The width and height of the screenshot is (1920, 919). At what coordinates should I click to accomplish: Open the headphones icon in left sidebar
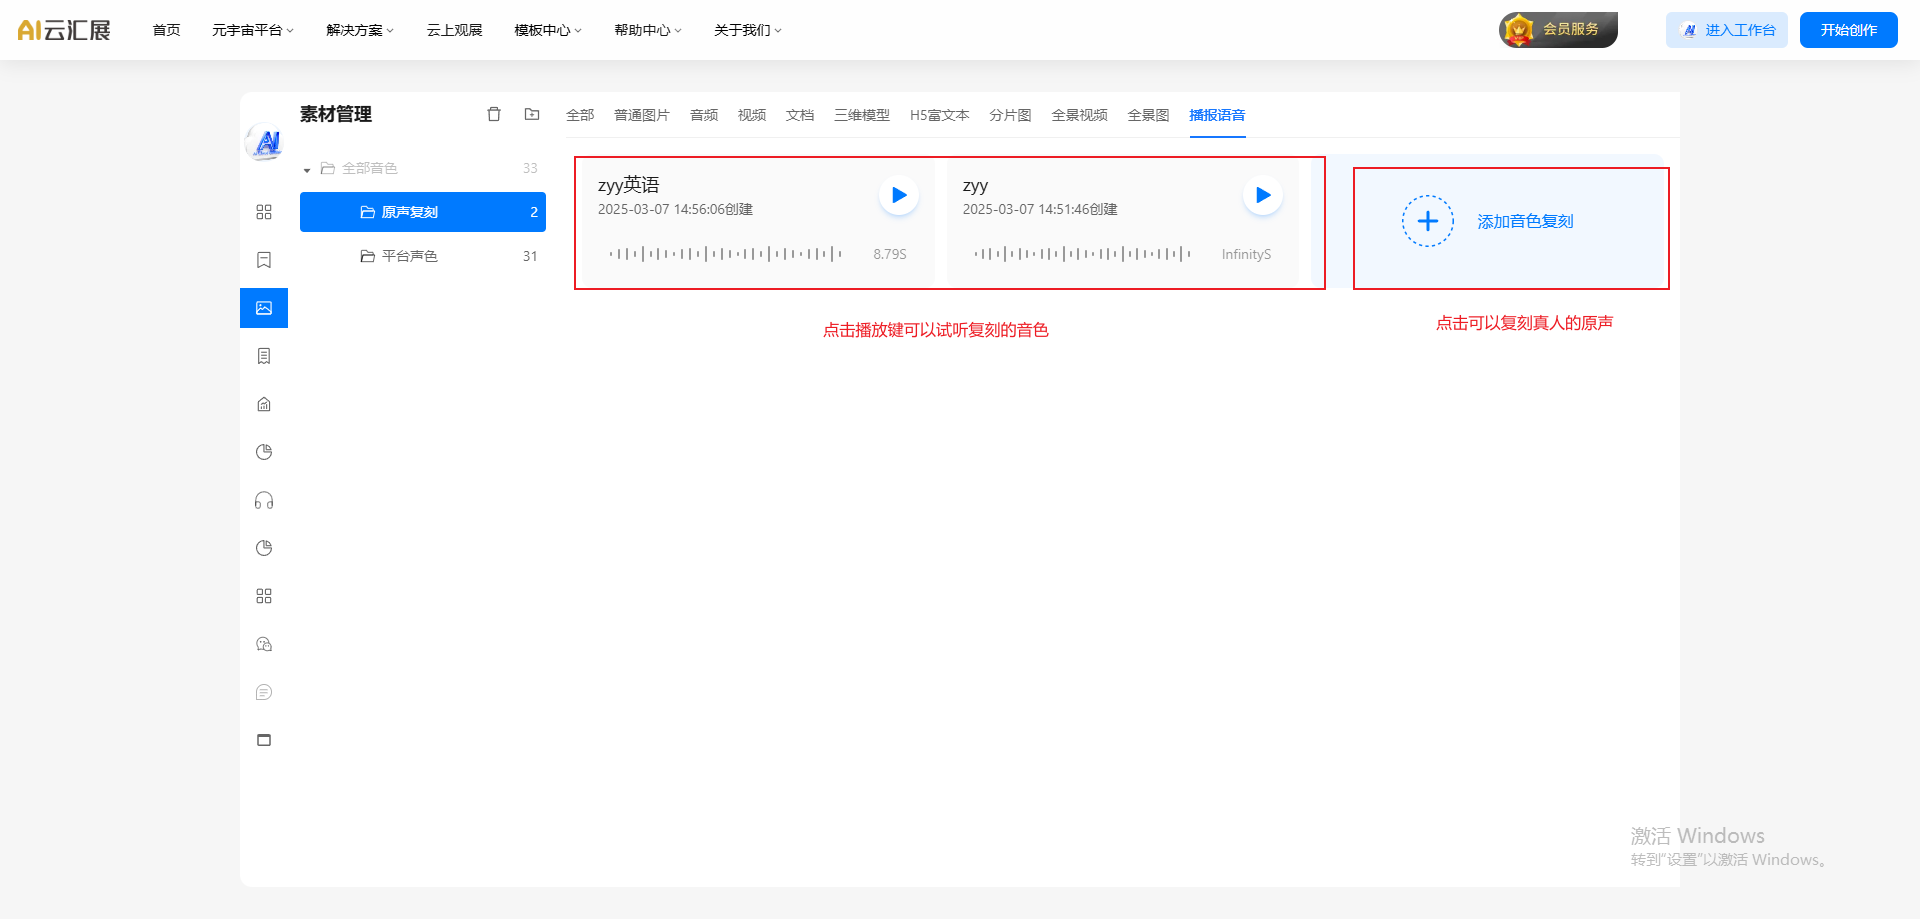click(264, 500)
